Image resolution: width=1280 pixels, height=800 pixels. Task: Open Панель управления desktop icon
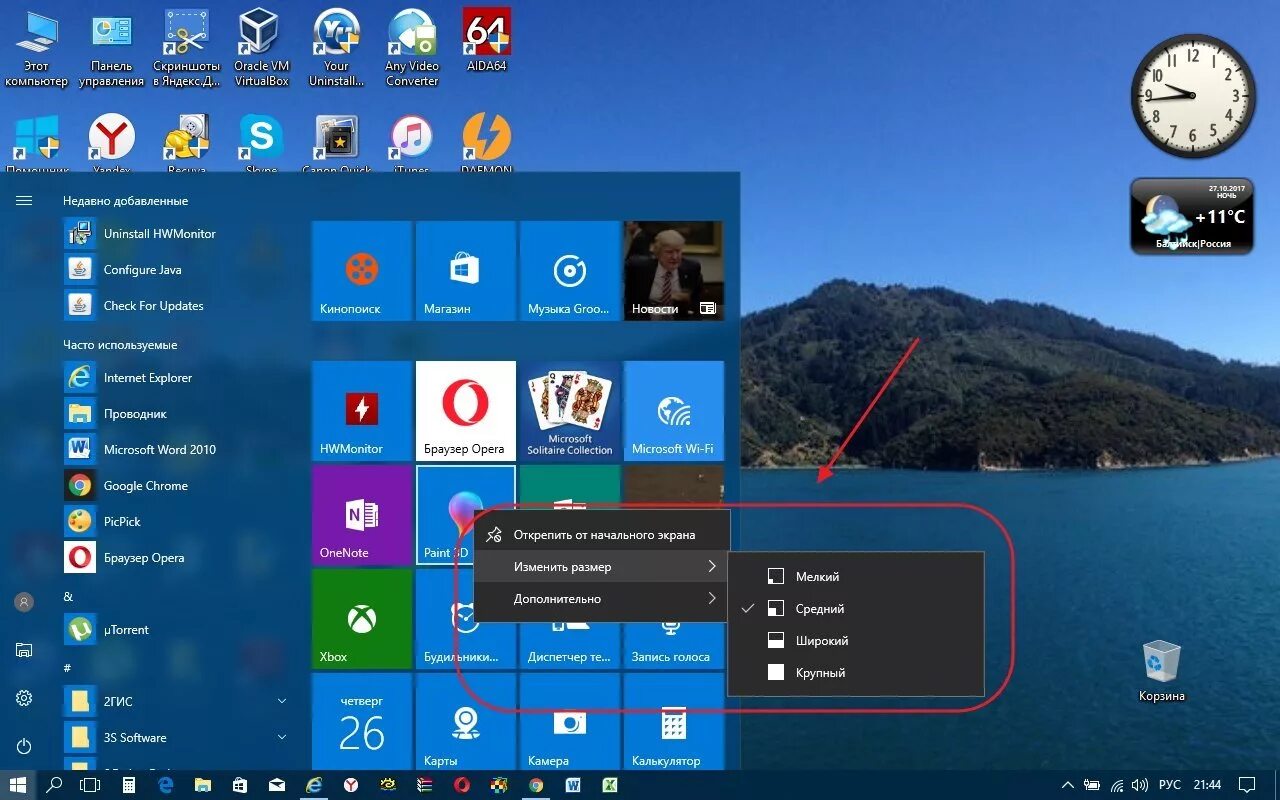[x=112, y=48]
